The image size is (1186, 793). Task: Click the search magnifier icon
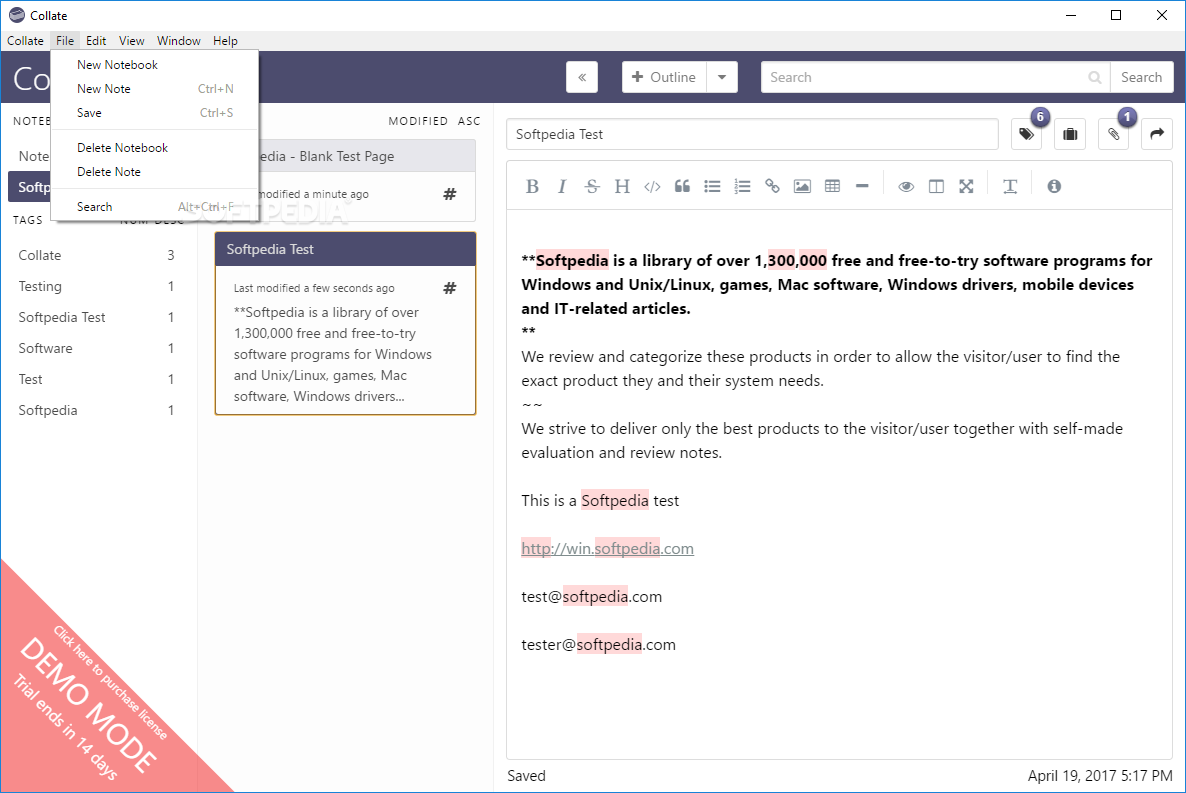1094,77
